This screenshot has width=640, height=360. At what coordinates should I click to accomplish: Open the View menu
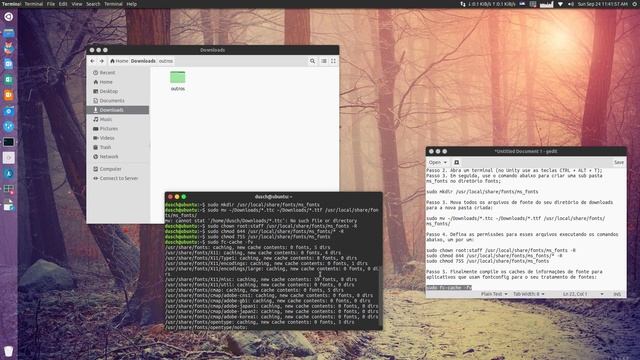[x=77, y=4]
